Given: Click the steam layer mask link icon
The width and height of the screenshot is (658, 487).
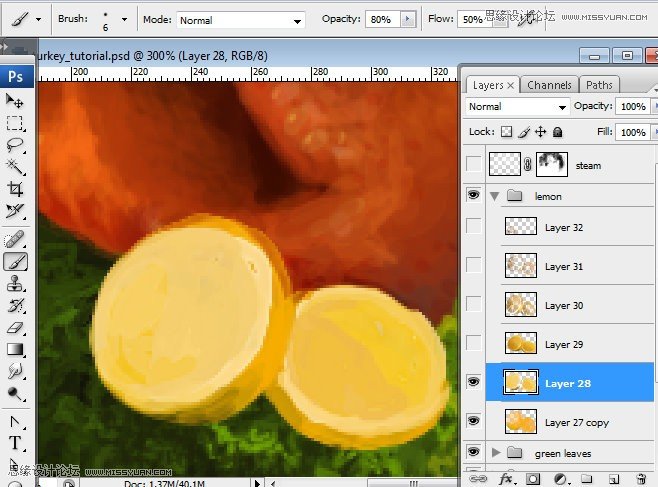Looking at the screenshot, I should pos(528,165).
